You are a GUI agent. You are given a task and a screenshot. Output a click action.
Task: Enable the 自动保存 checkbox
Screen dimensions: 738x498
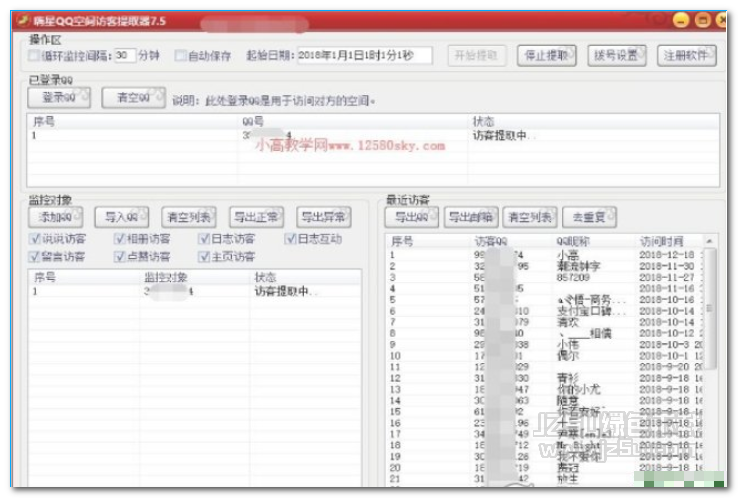[x=180, y=56]
